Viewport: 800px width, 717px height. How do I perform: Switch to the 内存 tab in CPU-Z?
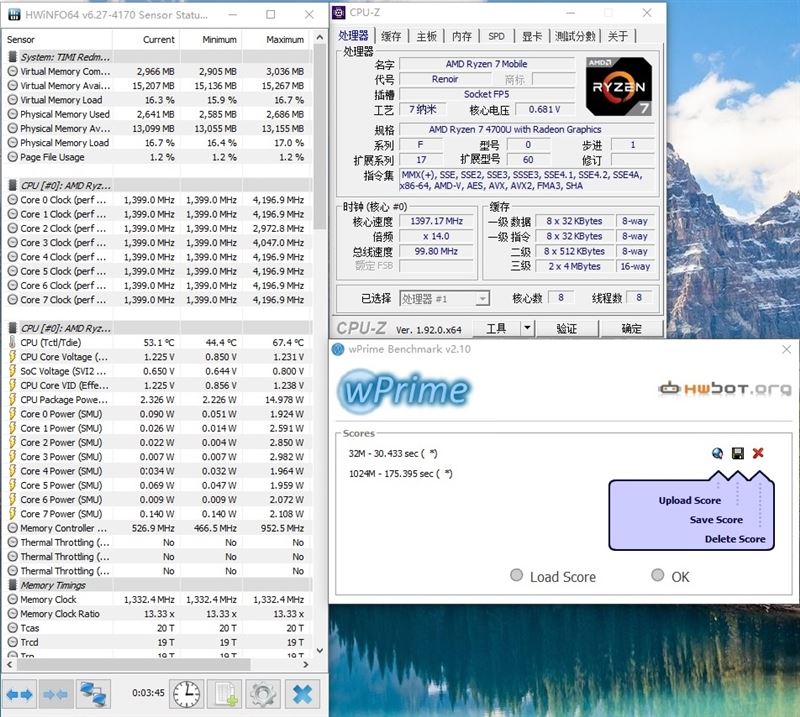point(462,36)
